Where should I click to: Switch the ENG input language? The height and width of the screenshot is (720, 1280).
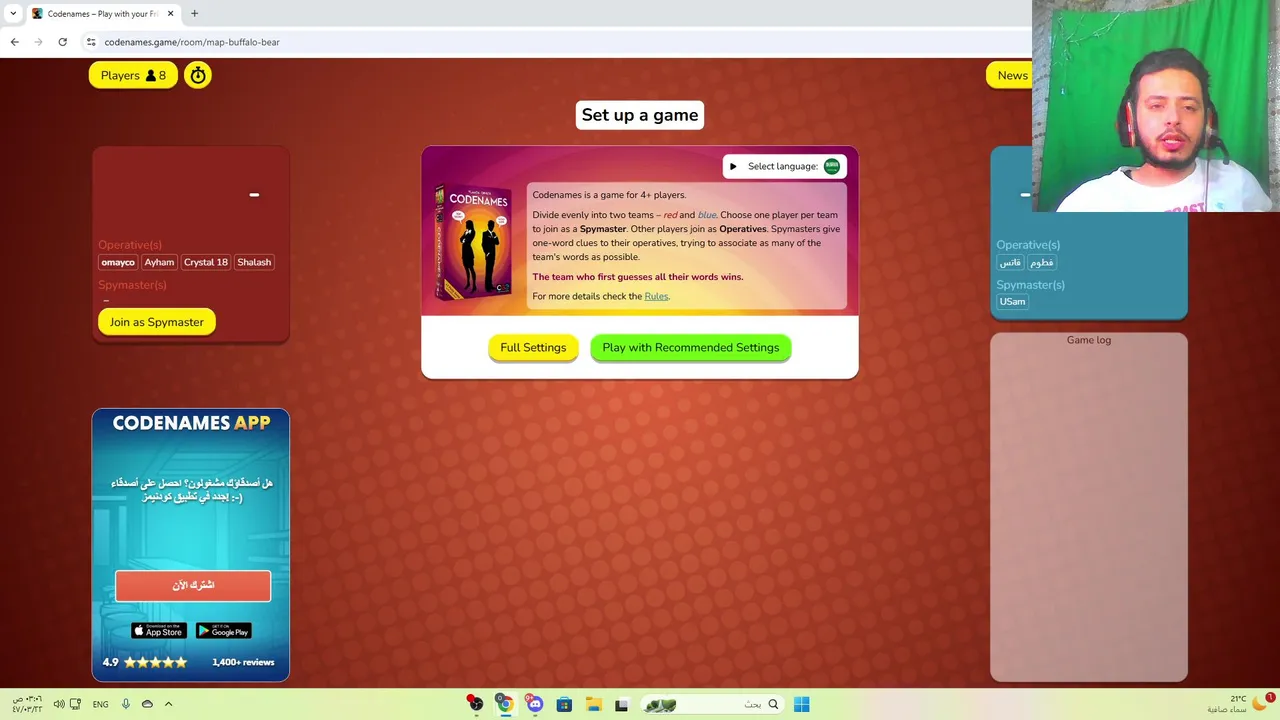(x=100, y=704)
